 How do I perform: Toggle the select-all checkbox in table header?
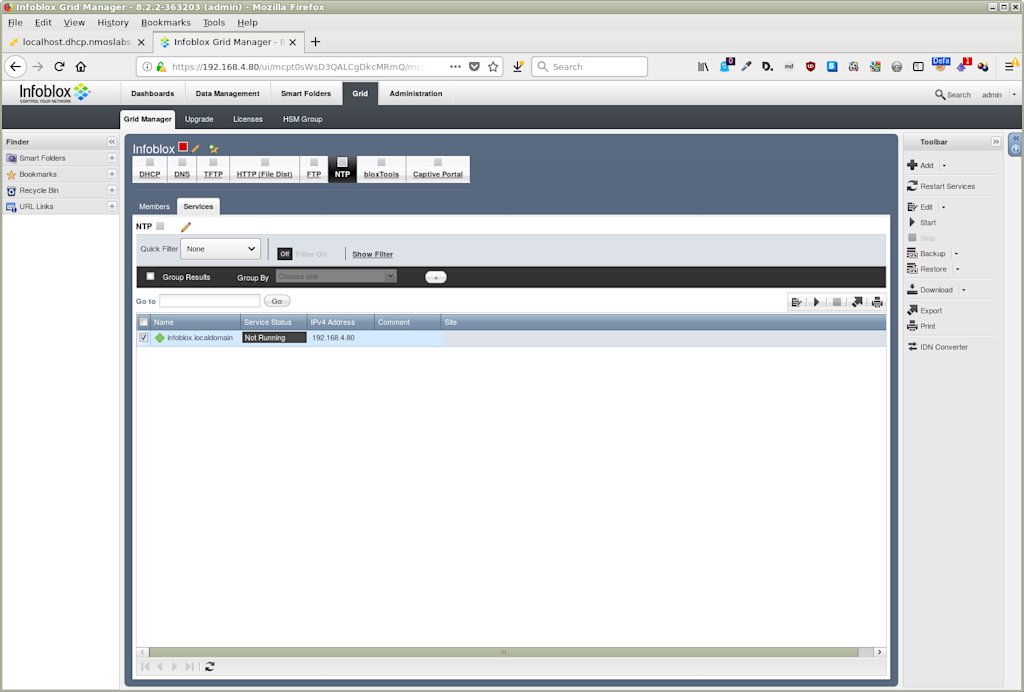(144, 322)
